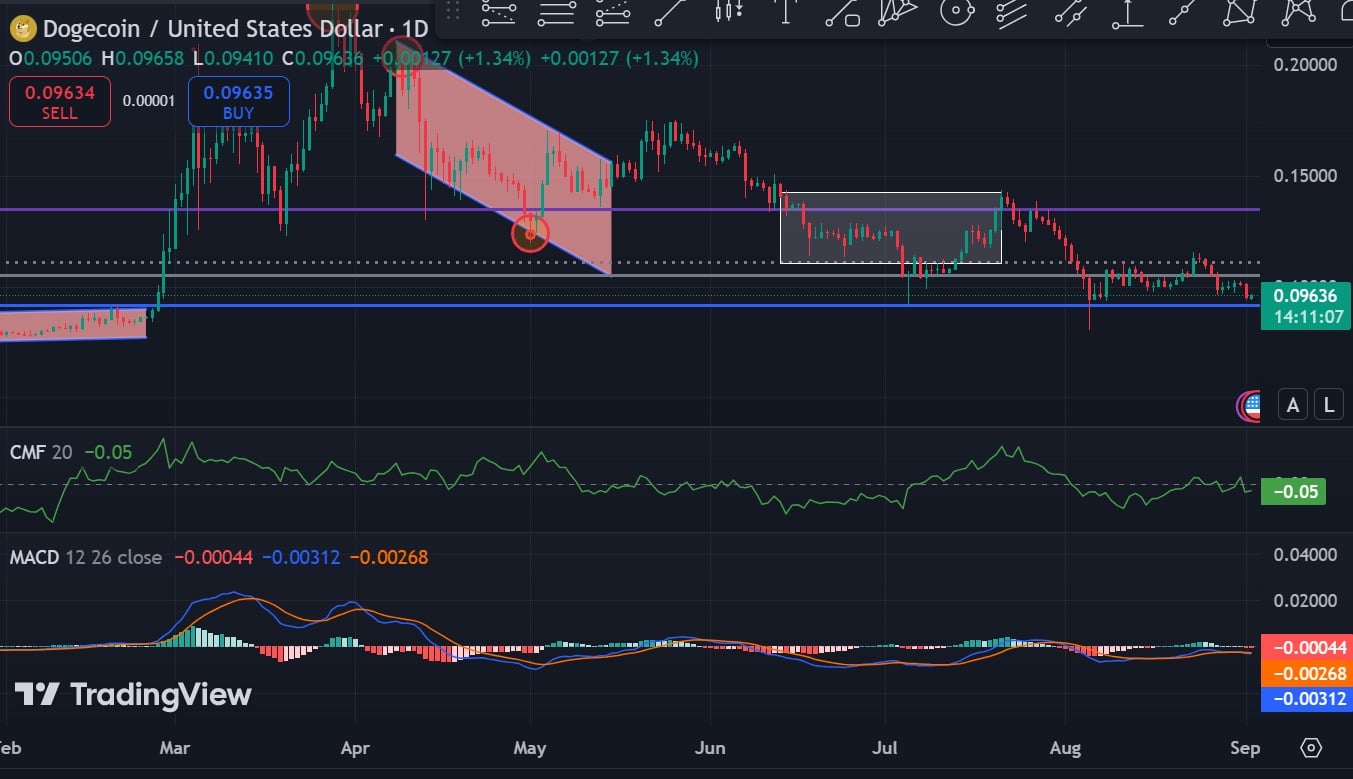Select the candlestick bars pattern tool icon
Image resolution: width=1353 pixels, height=779 pixels.
729,12
